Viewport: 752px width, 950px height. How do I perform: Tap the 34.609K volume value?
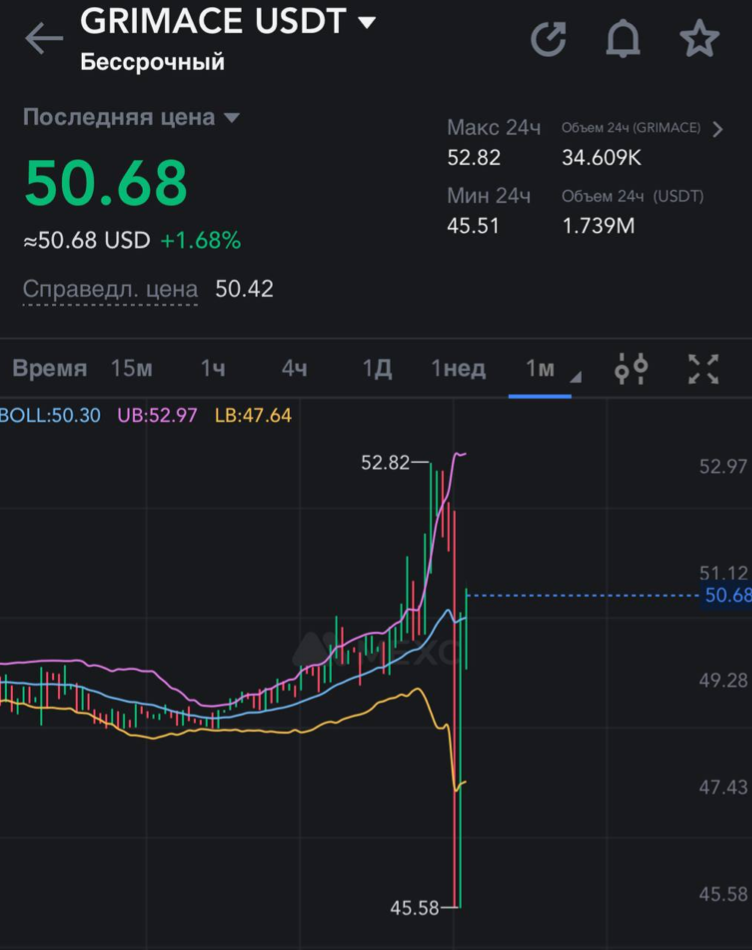(601, 158)
